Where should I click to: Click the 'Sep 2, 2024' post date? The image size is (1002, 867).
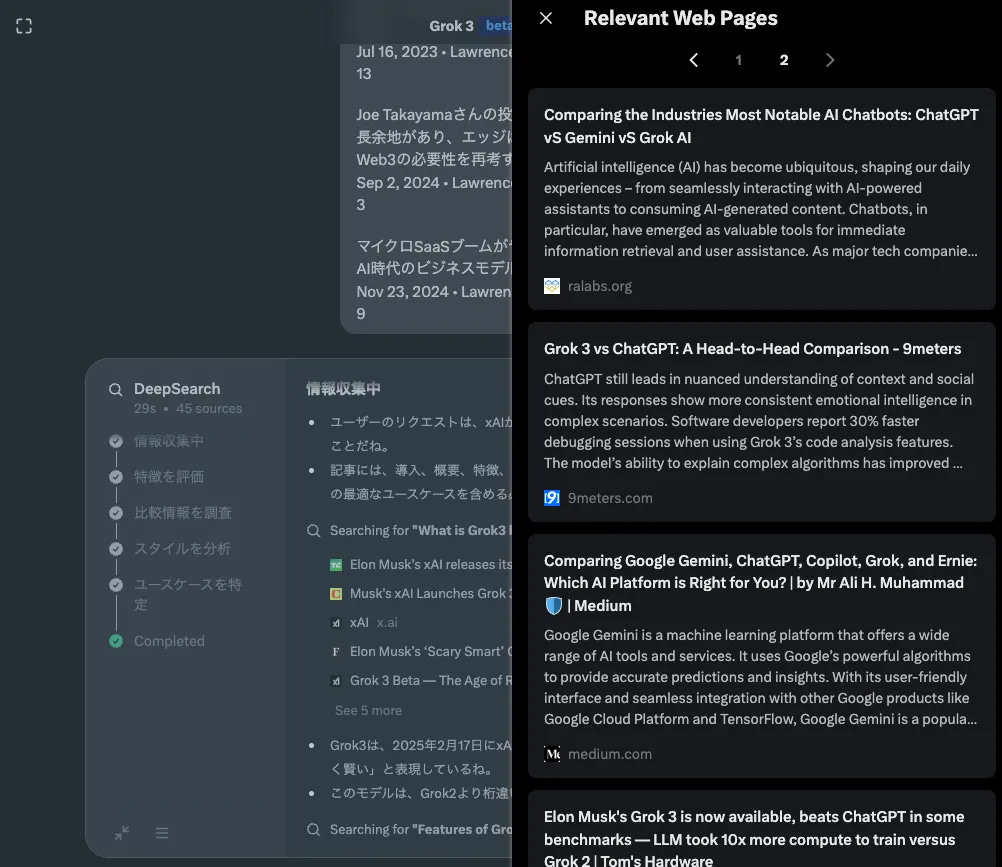pos(397,183)
